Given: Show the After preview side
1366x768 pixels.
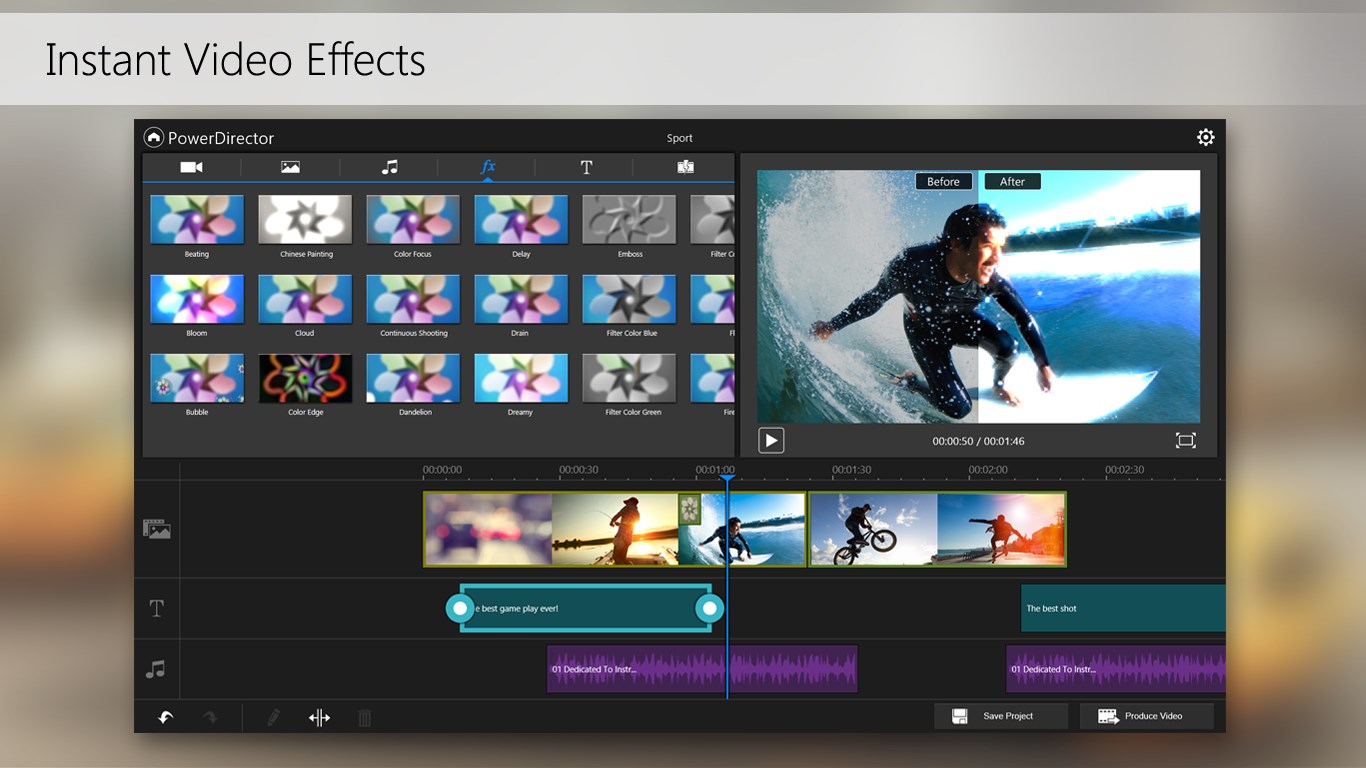Looking at the screenshot, I should point(1012,181).
